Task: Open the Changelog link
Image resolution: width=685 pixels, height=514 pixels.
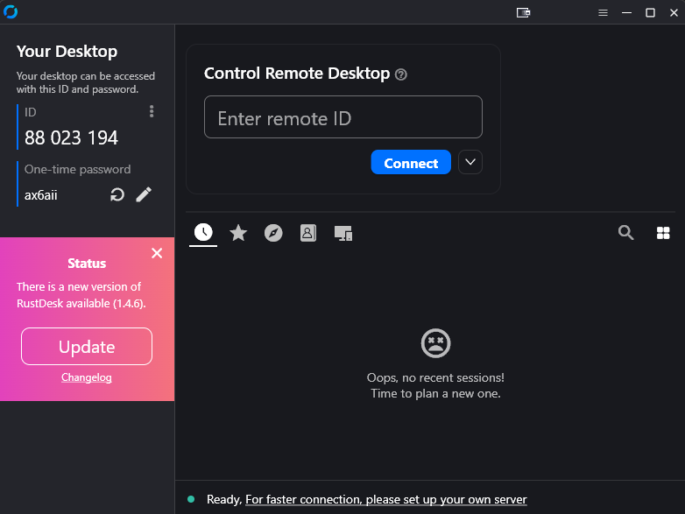Action: [86, 378]
